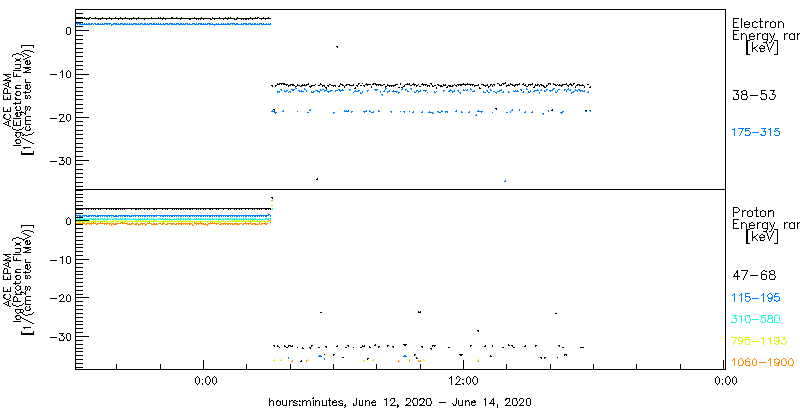
Task: Click the 0 tick on proton flux axis
Action: (68, 221)
